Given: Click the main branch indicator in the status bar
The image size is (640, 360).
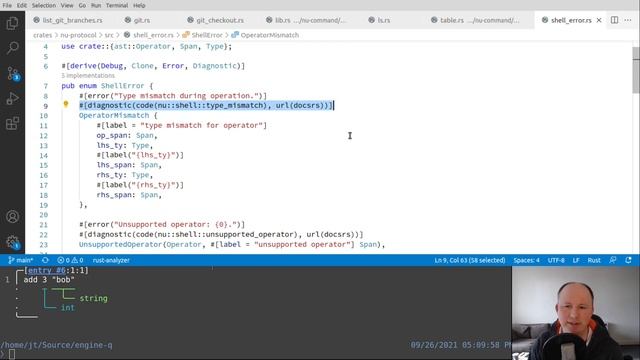Looking at the screenshot, I should point(20,260).
